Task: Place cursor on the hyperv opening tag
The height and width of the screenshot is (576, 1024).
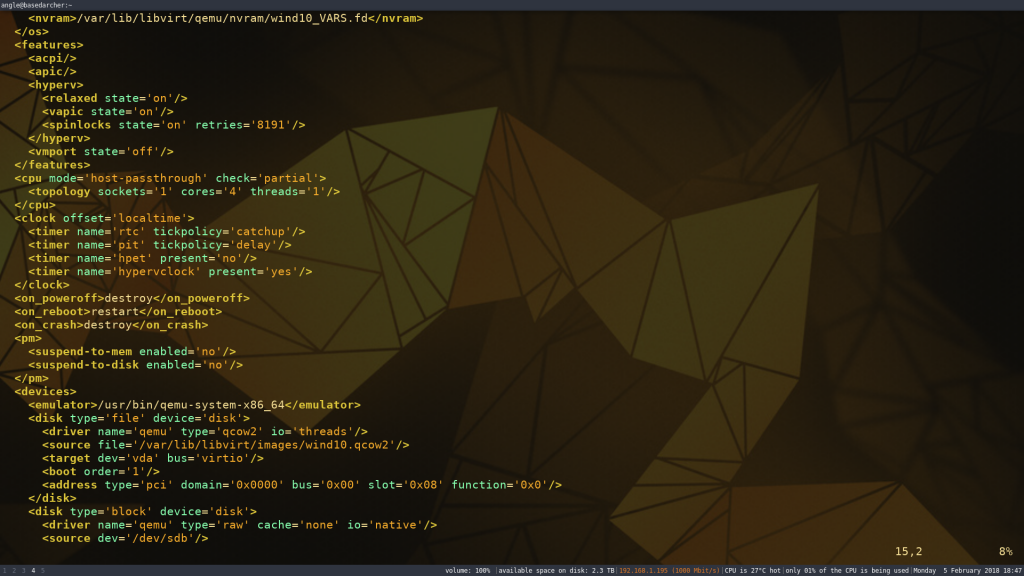Action: 56,85
